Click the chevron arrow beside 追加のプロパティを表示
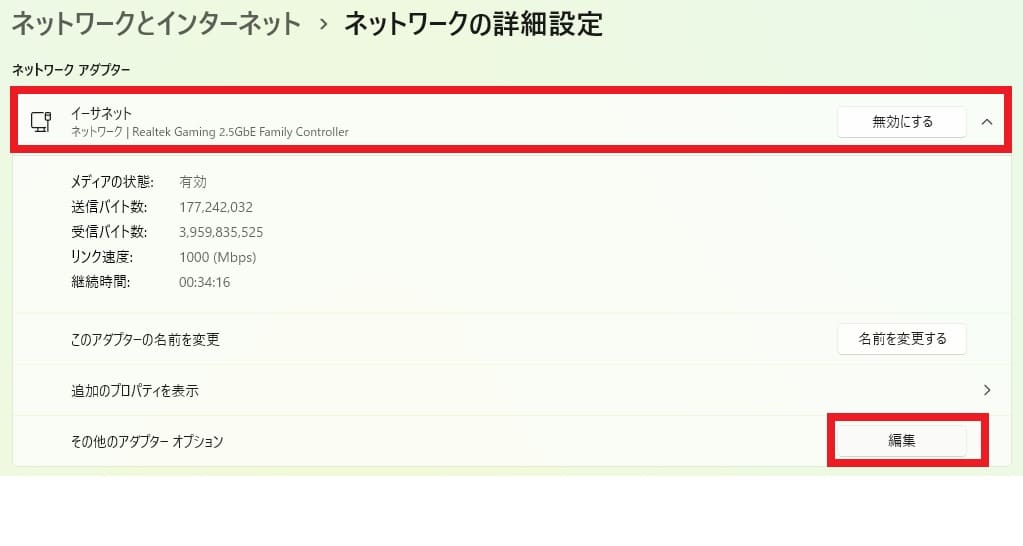The image size is (1023, 546). [x=986, y=390]
